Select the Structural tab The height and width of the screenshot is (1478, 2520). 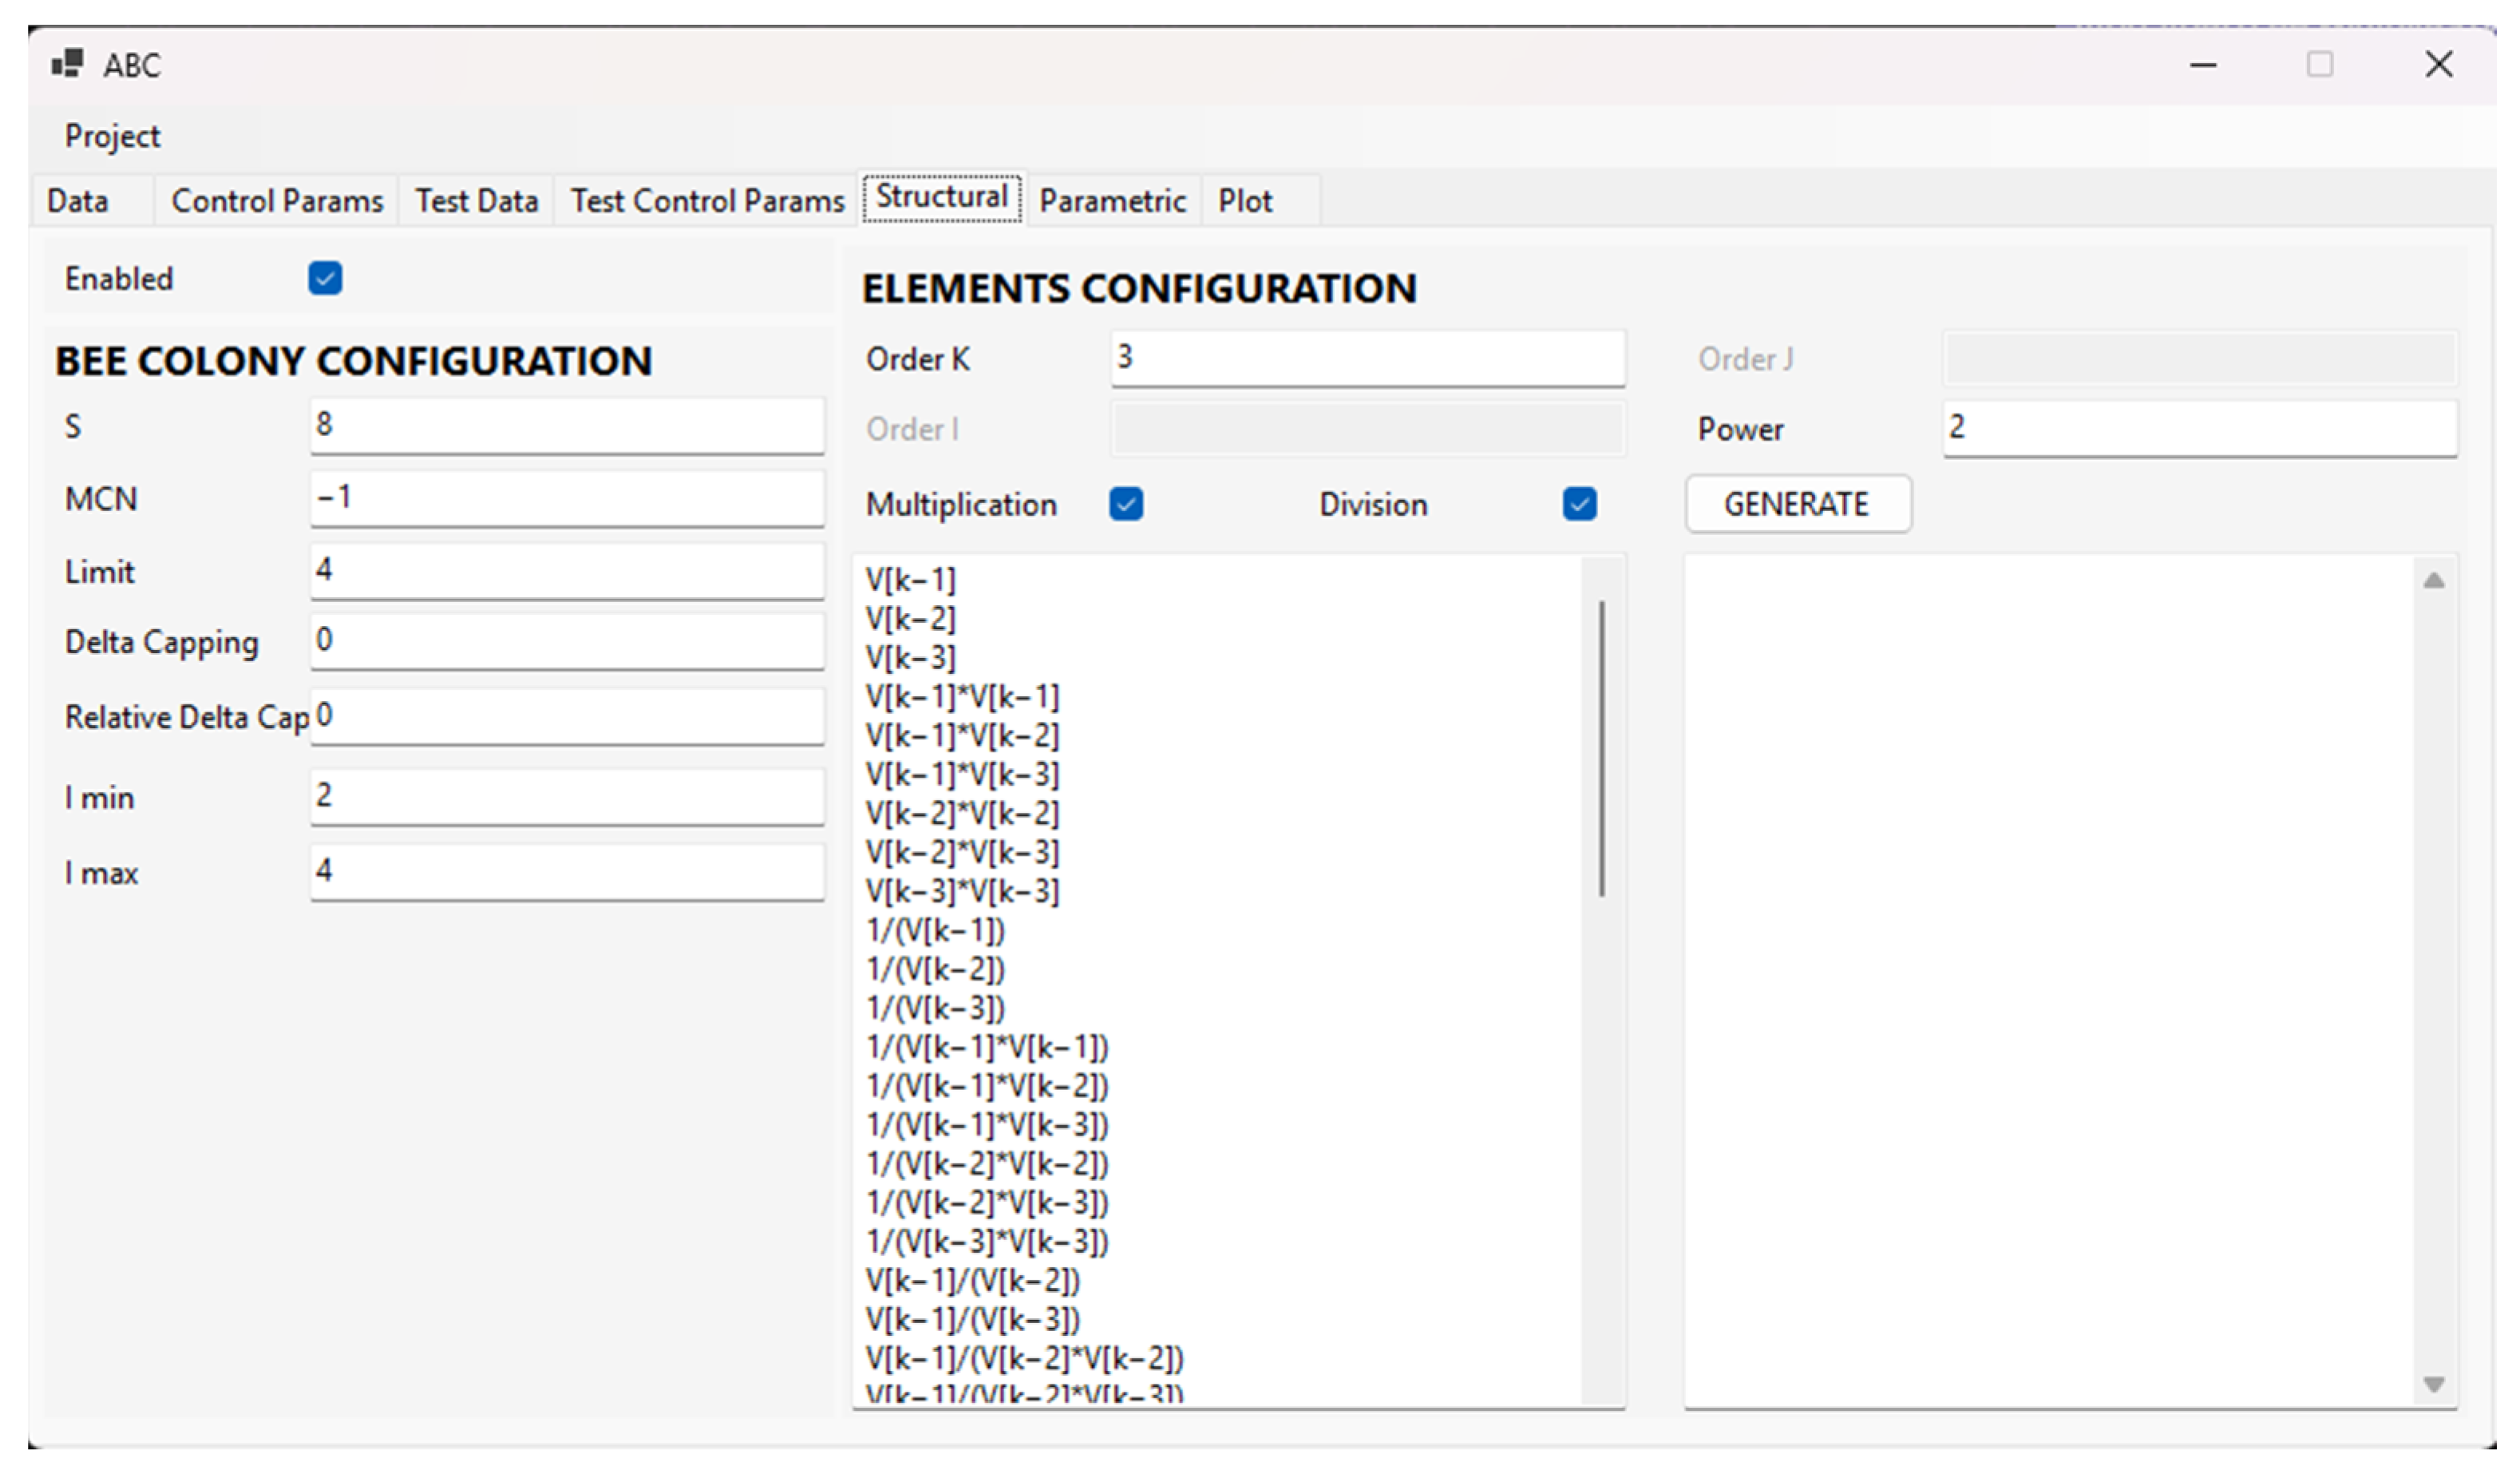point(942,197)
